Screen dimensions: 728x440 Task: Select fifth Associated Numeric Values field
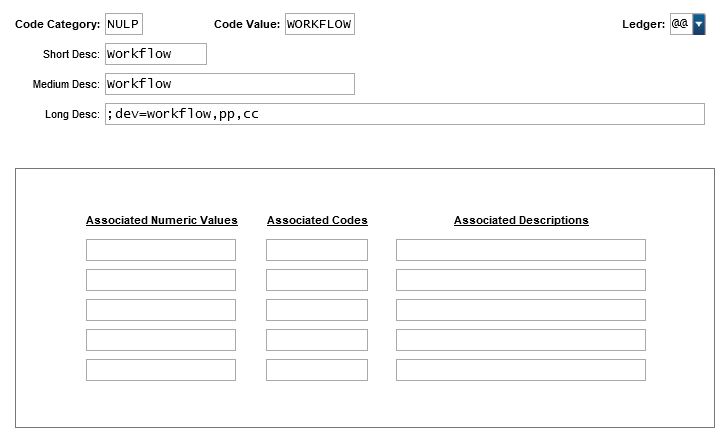pos(161,370)
